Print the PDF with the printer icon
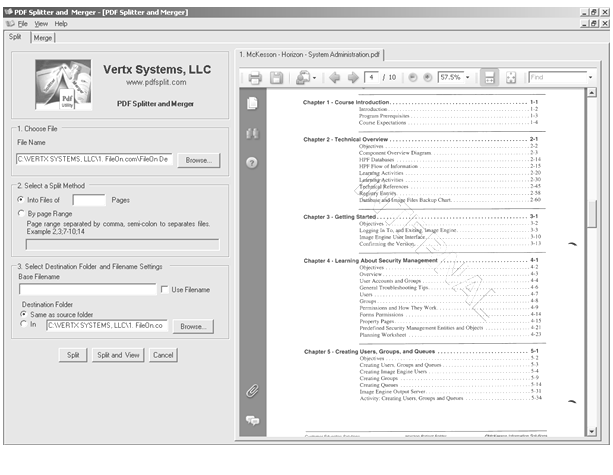613x475 pixels. click(255, 78)
